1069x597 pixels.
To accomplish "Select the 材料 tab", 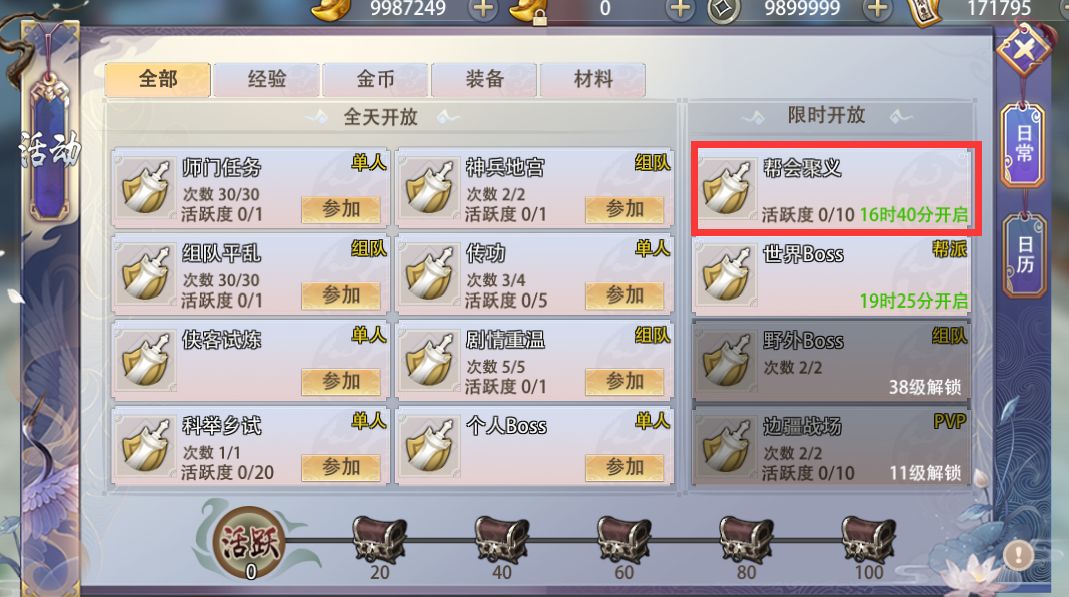I will [x=593, y=80].
